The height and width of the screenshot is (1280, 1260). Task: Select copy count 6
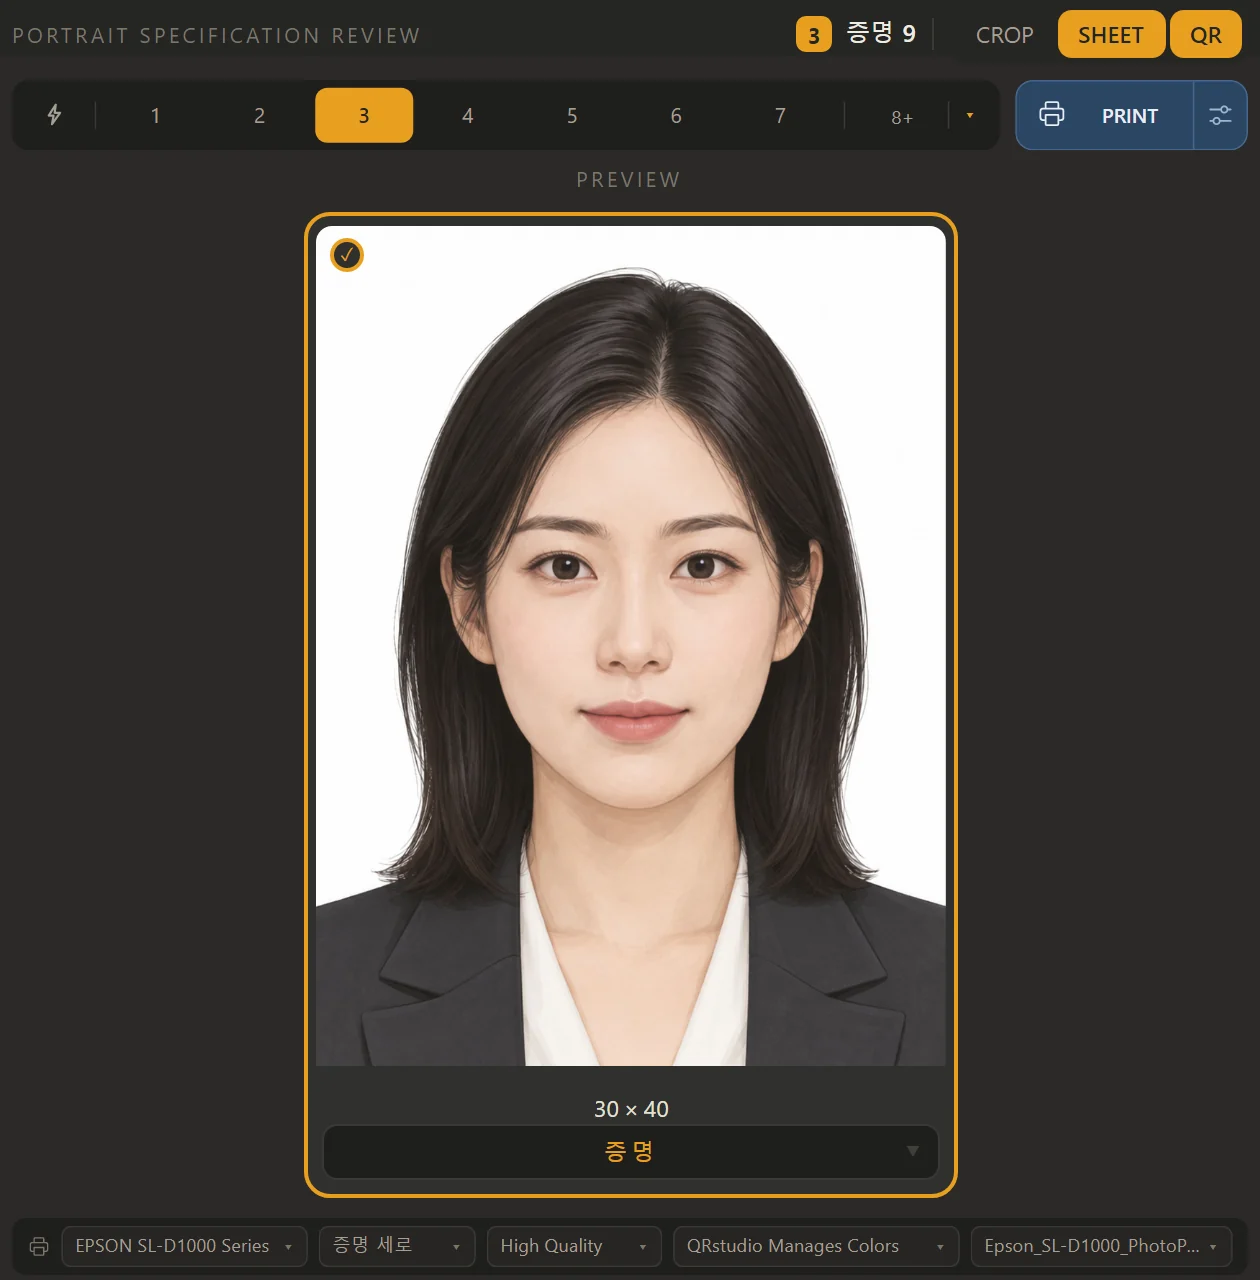[676, 115]
